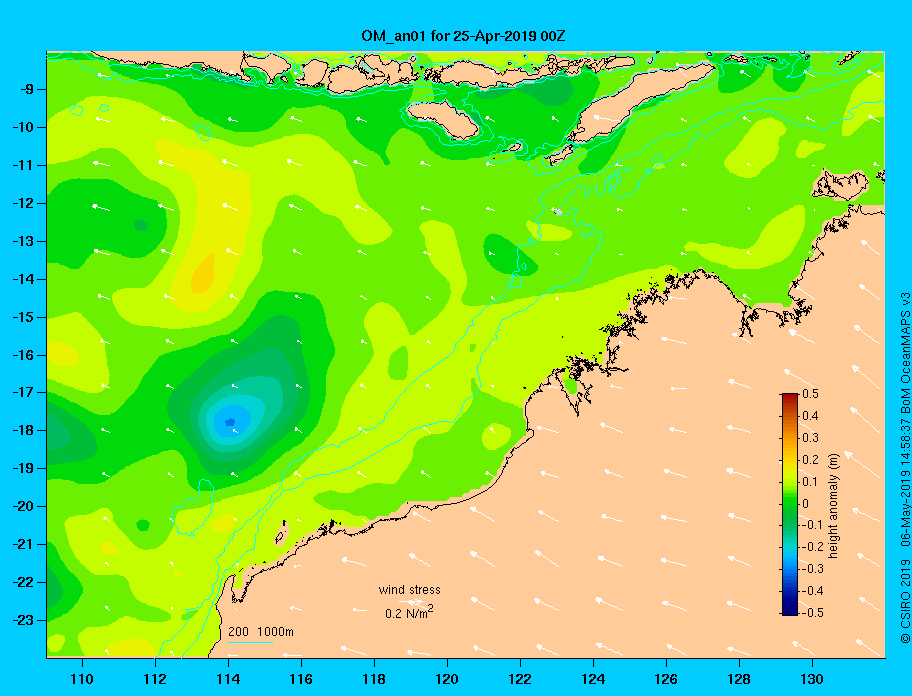The width and height of the screenshot is (912, 696).
Task: Click the "height anomaly (m)" colorbar label
Action: pos(833,505)
